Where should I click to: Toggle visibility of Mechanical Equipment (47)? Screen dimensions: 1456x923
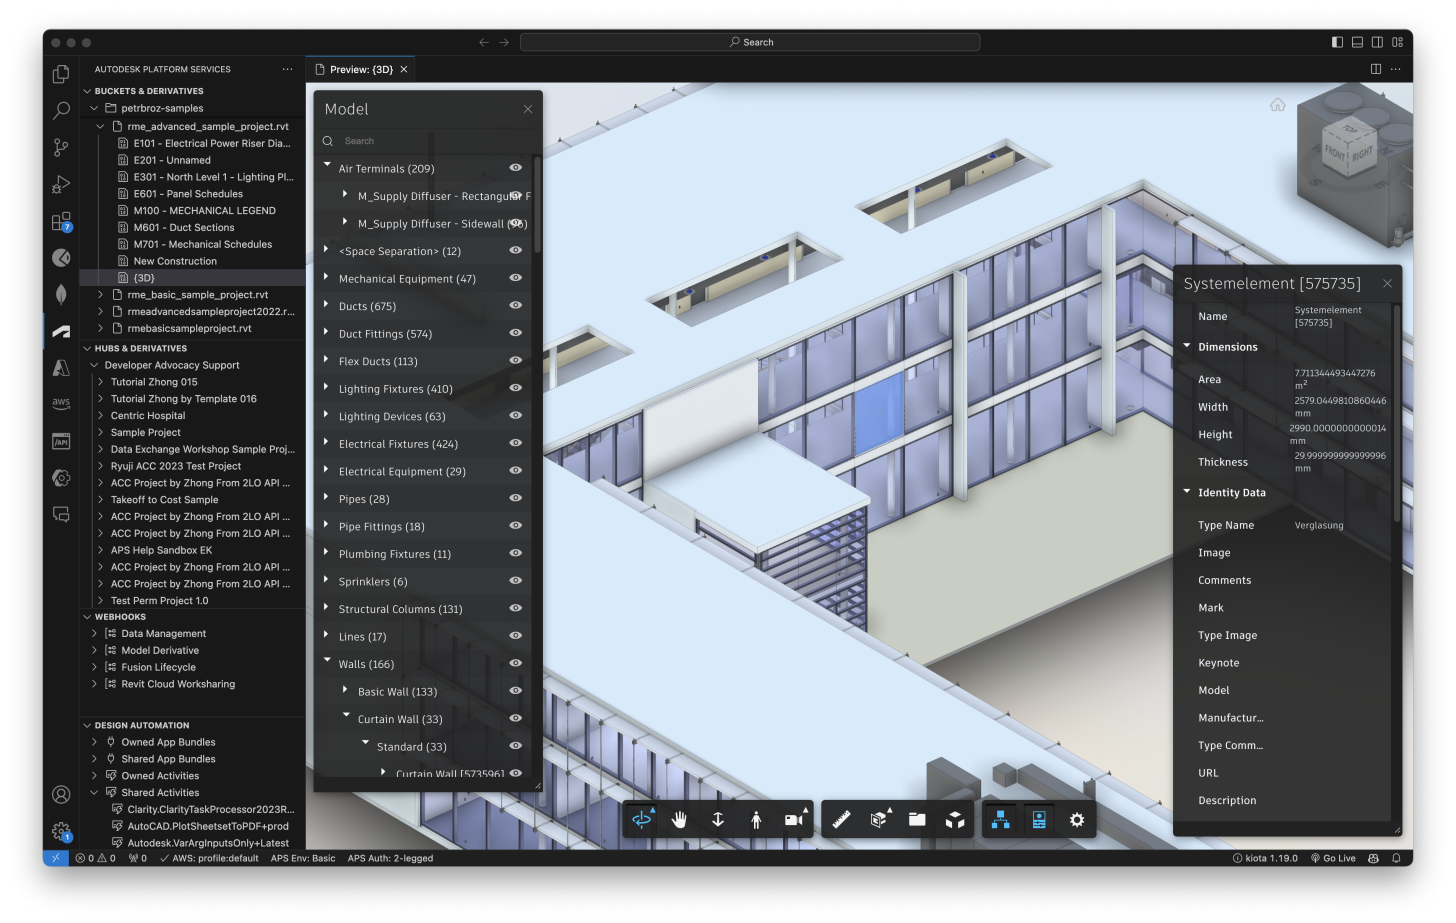[516, 278]
